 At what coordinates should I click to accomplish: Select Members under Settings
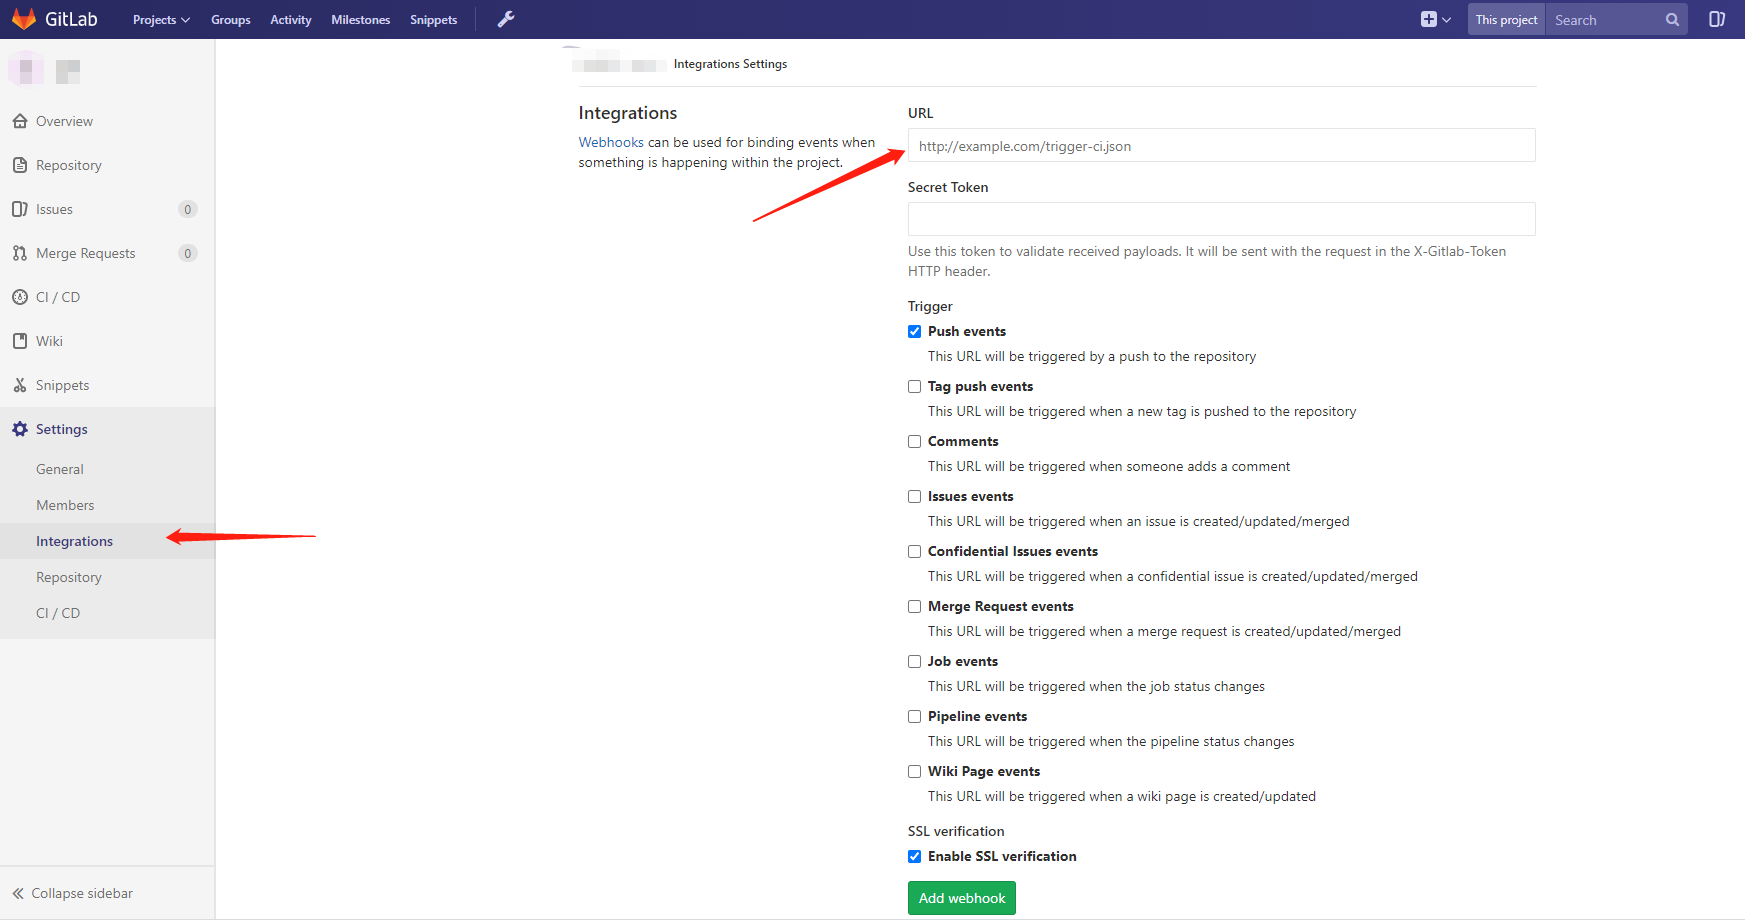click(x=65, y=505)
